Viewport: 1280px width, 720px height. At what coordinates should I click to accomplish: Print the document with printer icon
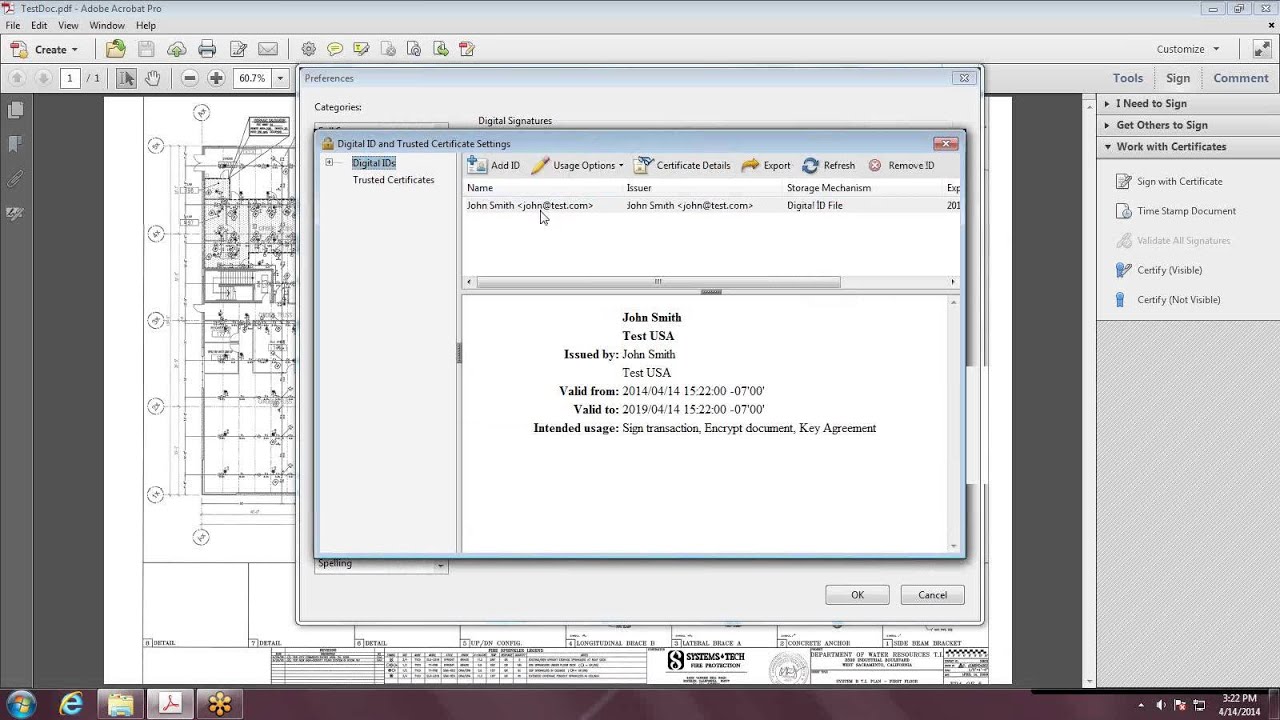207,49
